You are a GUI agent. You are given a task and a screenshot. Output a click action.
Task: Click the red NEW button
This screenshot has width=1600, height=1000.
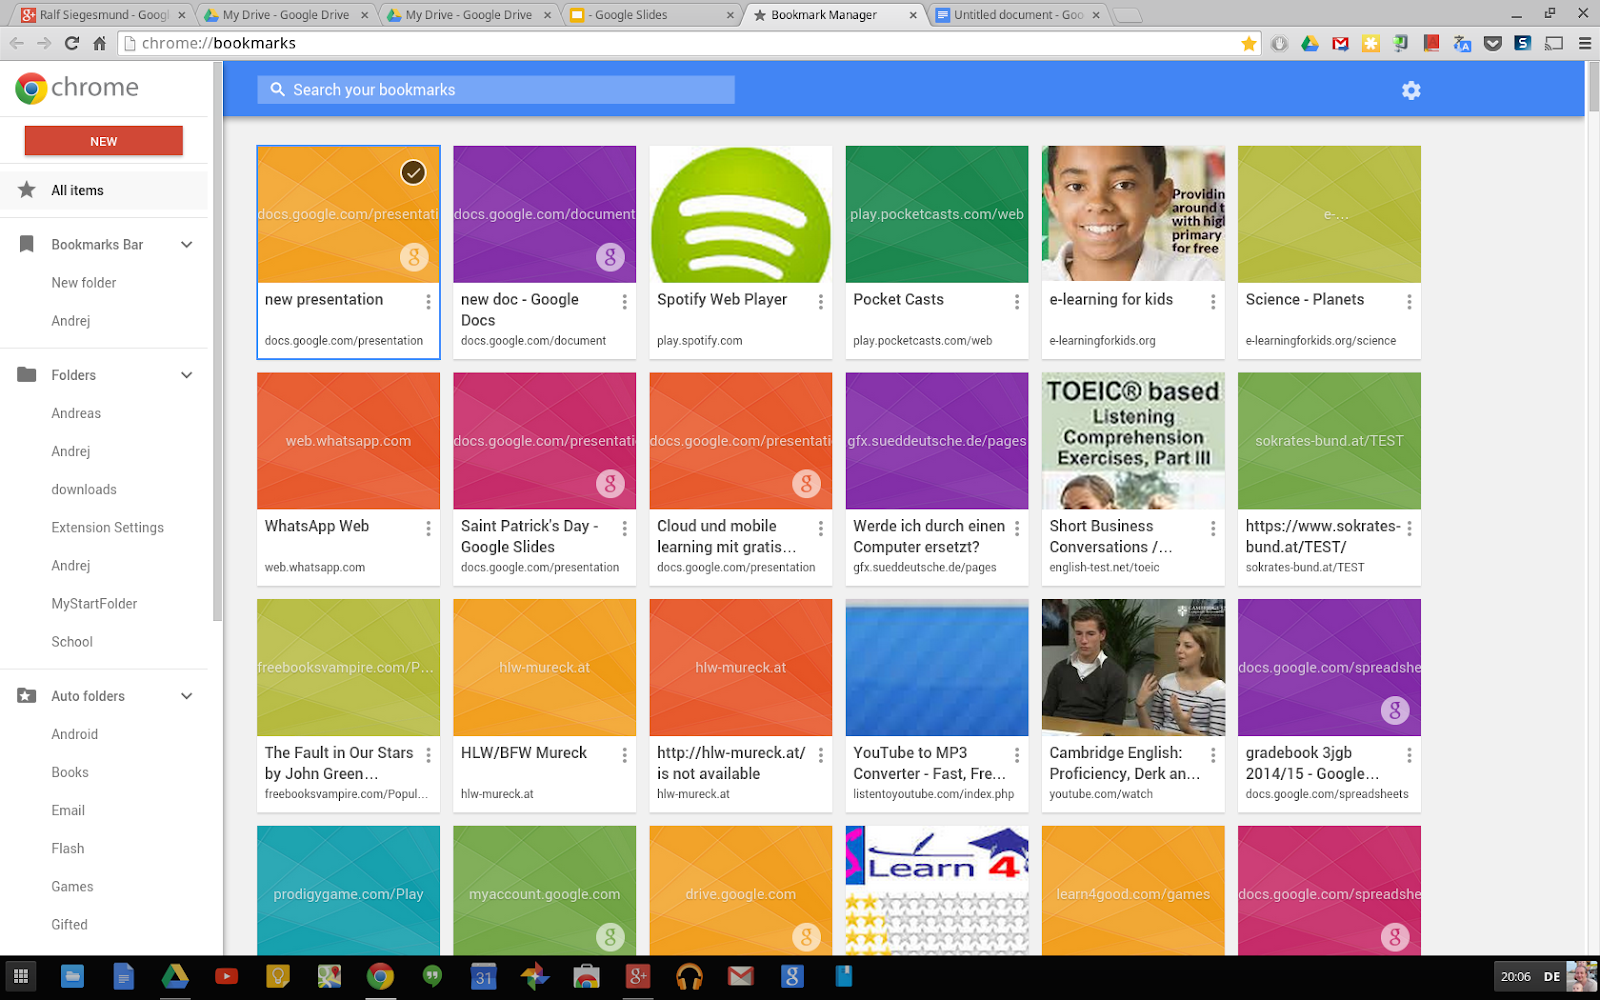pos(103,141)
